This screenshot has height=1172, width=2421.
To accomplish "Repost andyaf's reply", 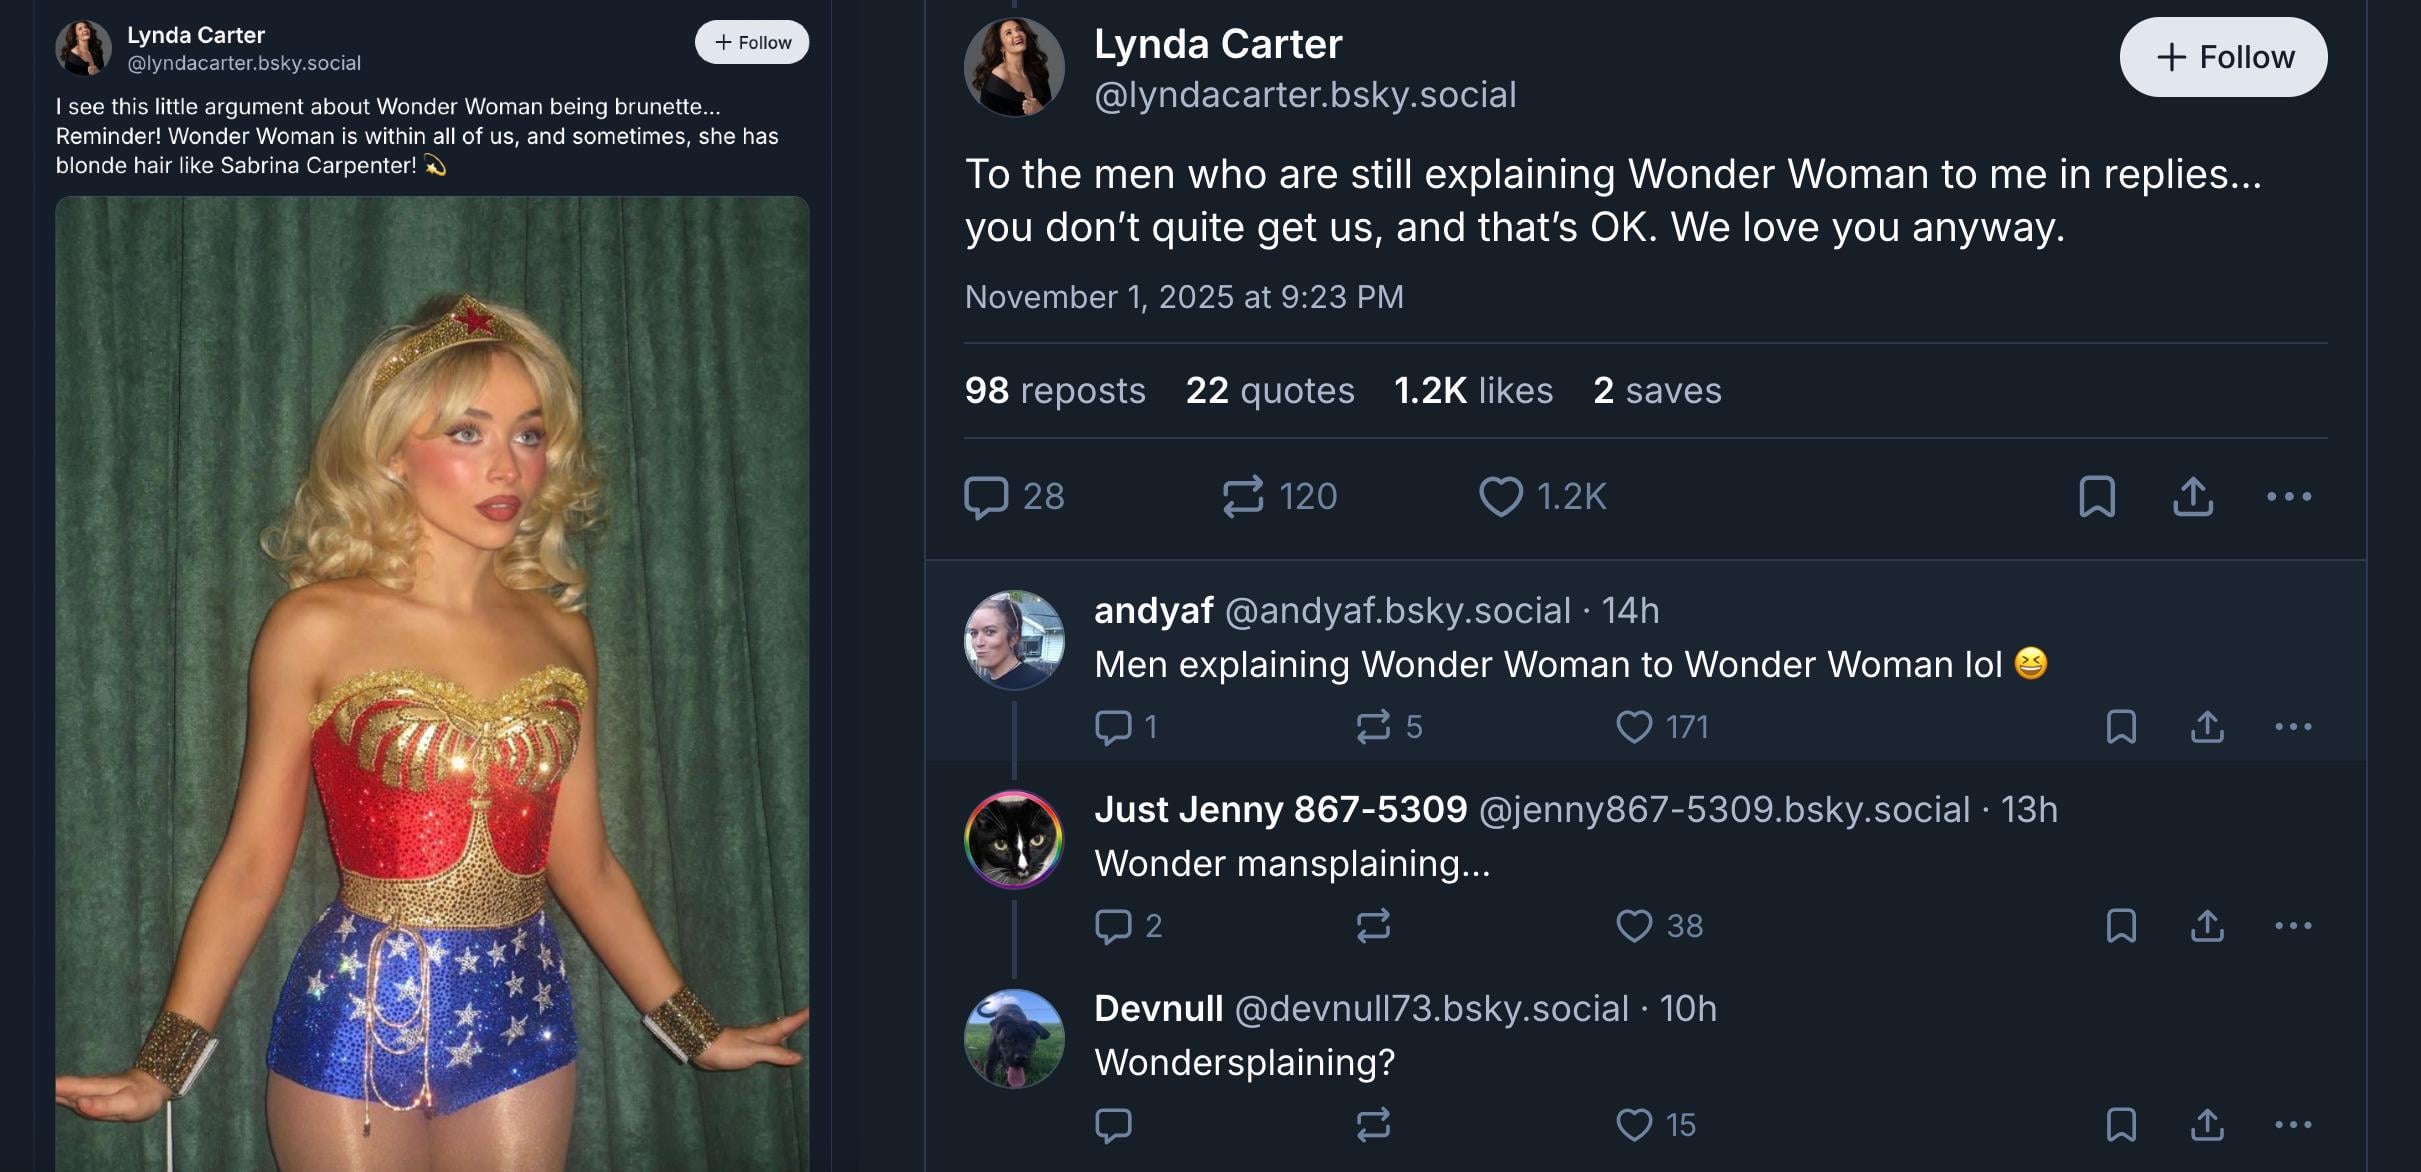I will [x=1373, y=727].
